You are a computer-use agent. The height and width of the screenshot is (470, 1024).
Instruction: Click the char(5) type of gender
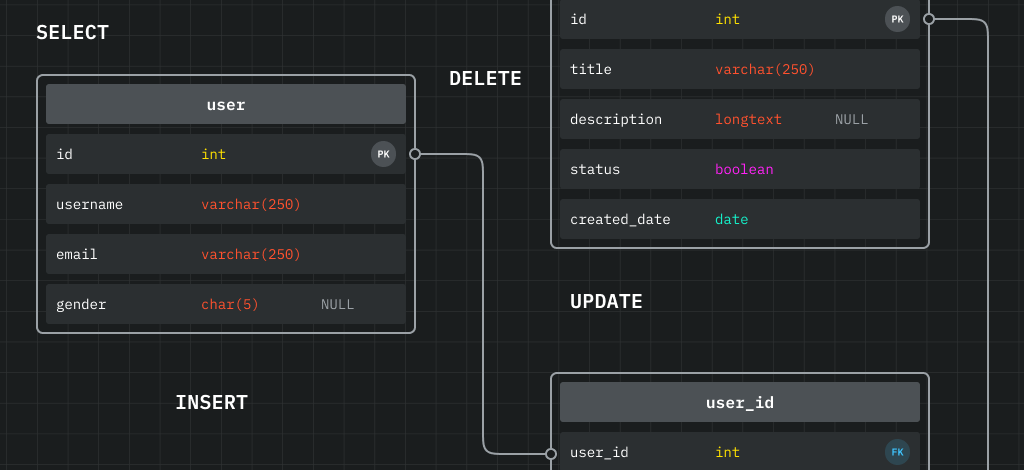pyautogui.click(x=230, y=305)
